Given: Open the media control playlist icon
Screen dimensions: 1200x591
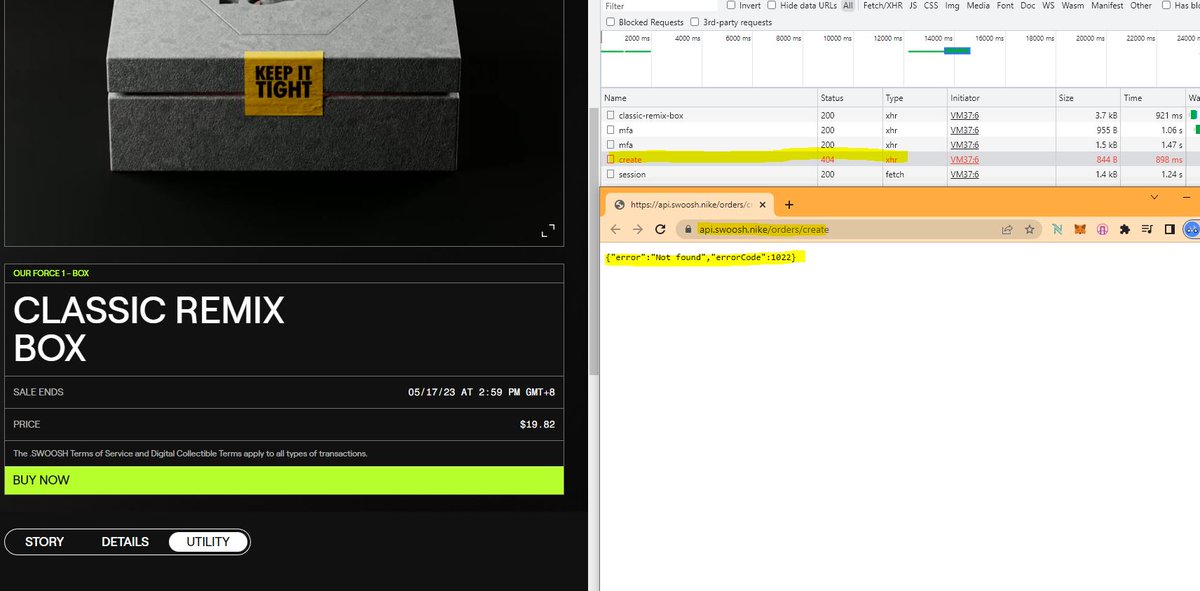Looking at the screenshot, I should (1147, 229).
